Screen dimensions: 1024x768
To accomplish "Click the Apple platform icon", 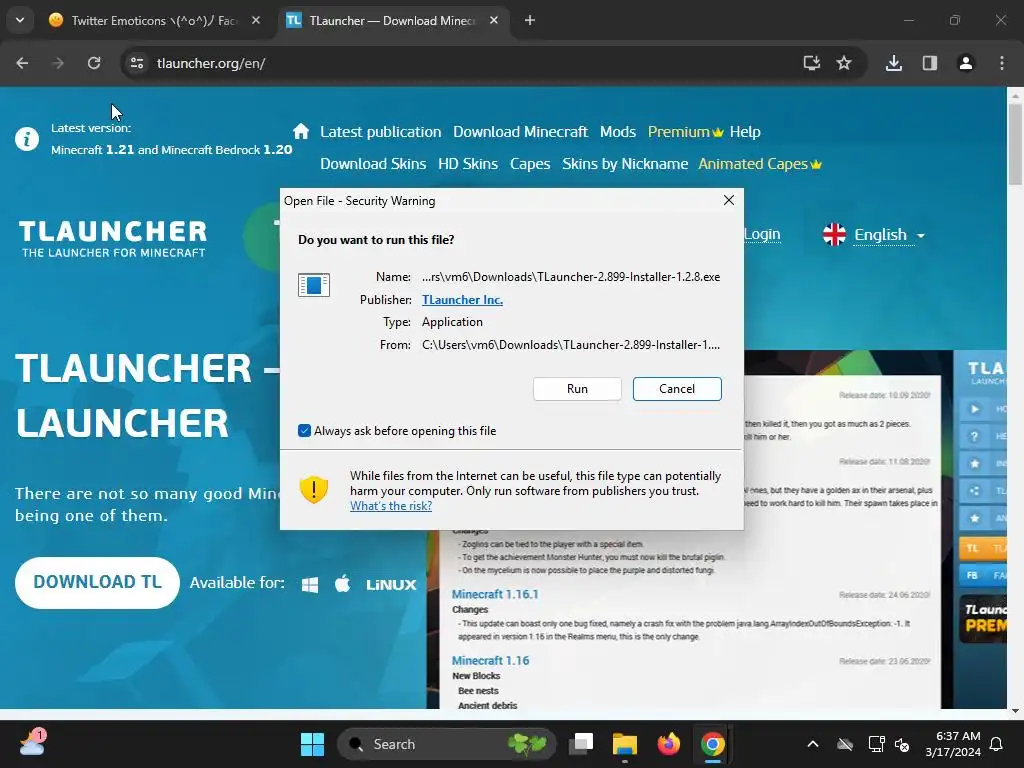I will [x=342, y=583].
